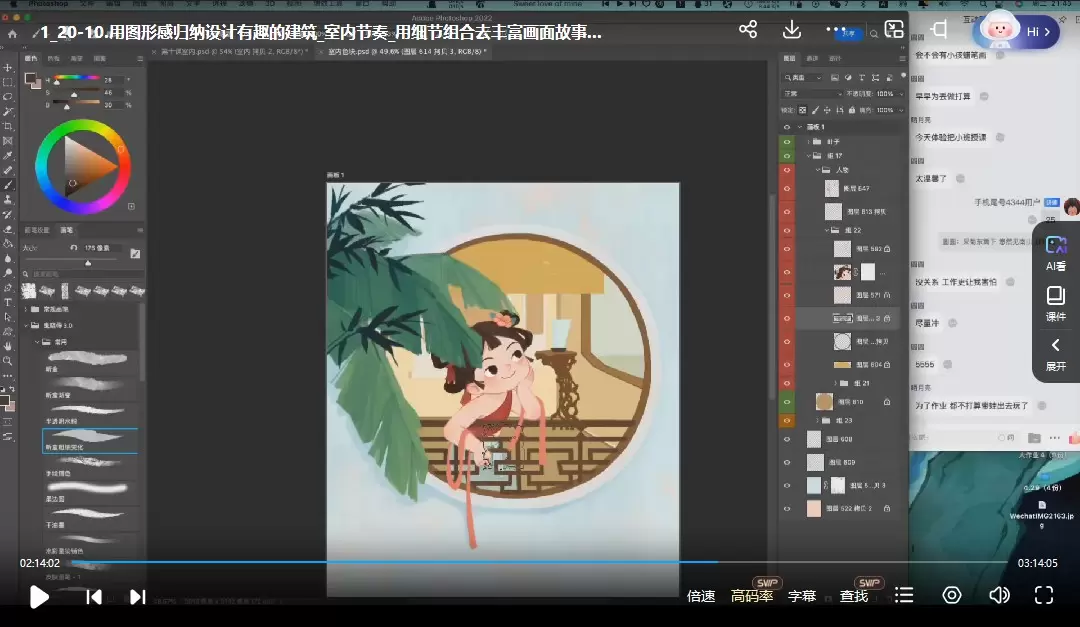The image size is (1080, 627).
Task: Switch to the 图层 layers tab
Action: (789, 59)
